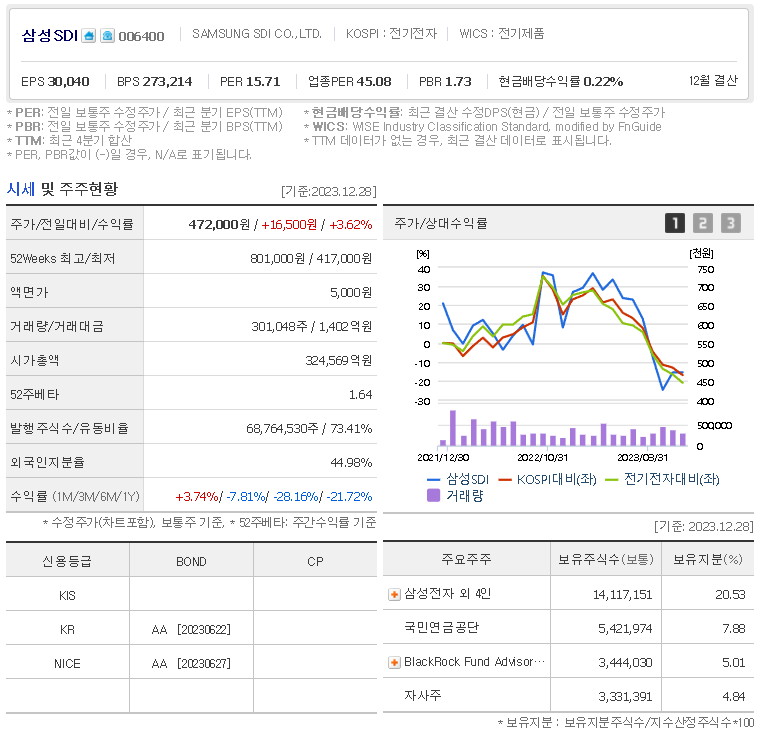Click the PER 15.71 value

264,82
